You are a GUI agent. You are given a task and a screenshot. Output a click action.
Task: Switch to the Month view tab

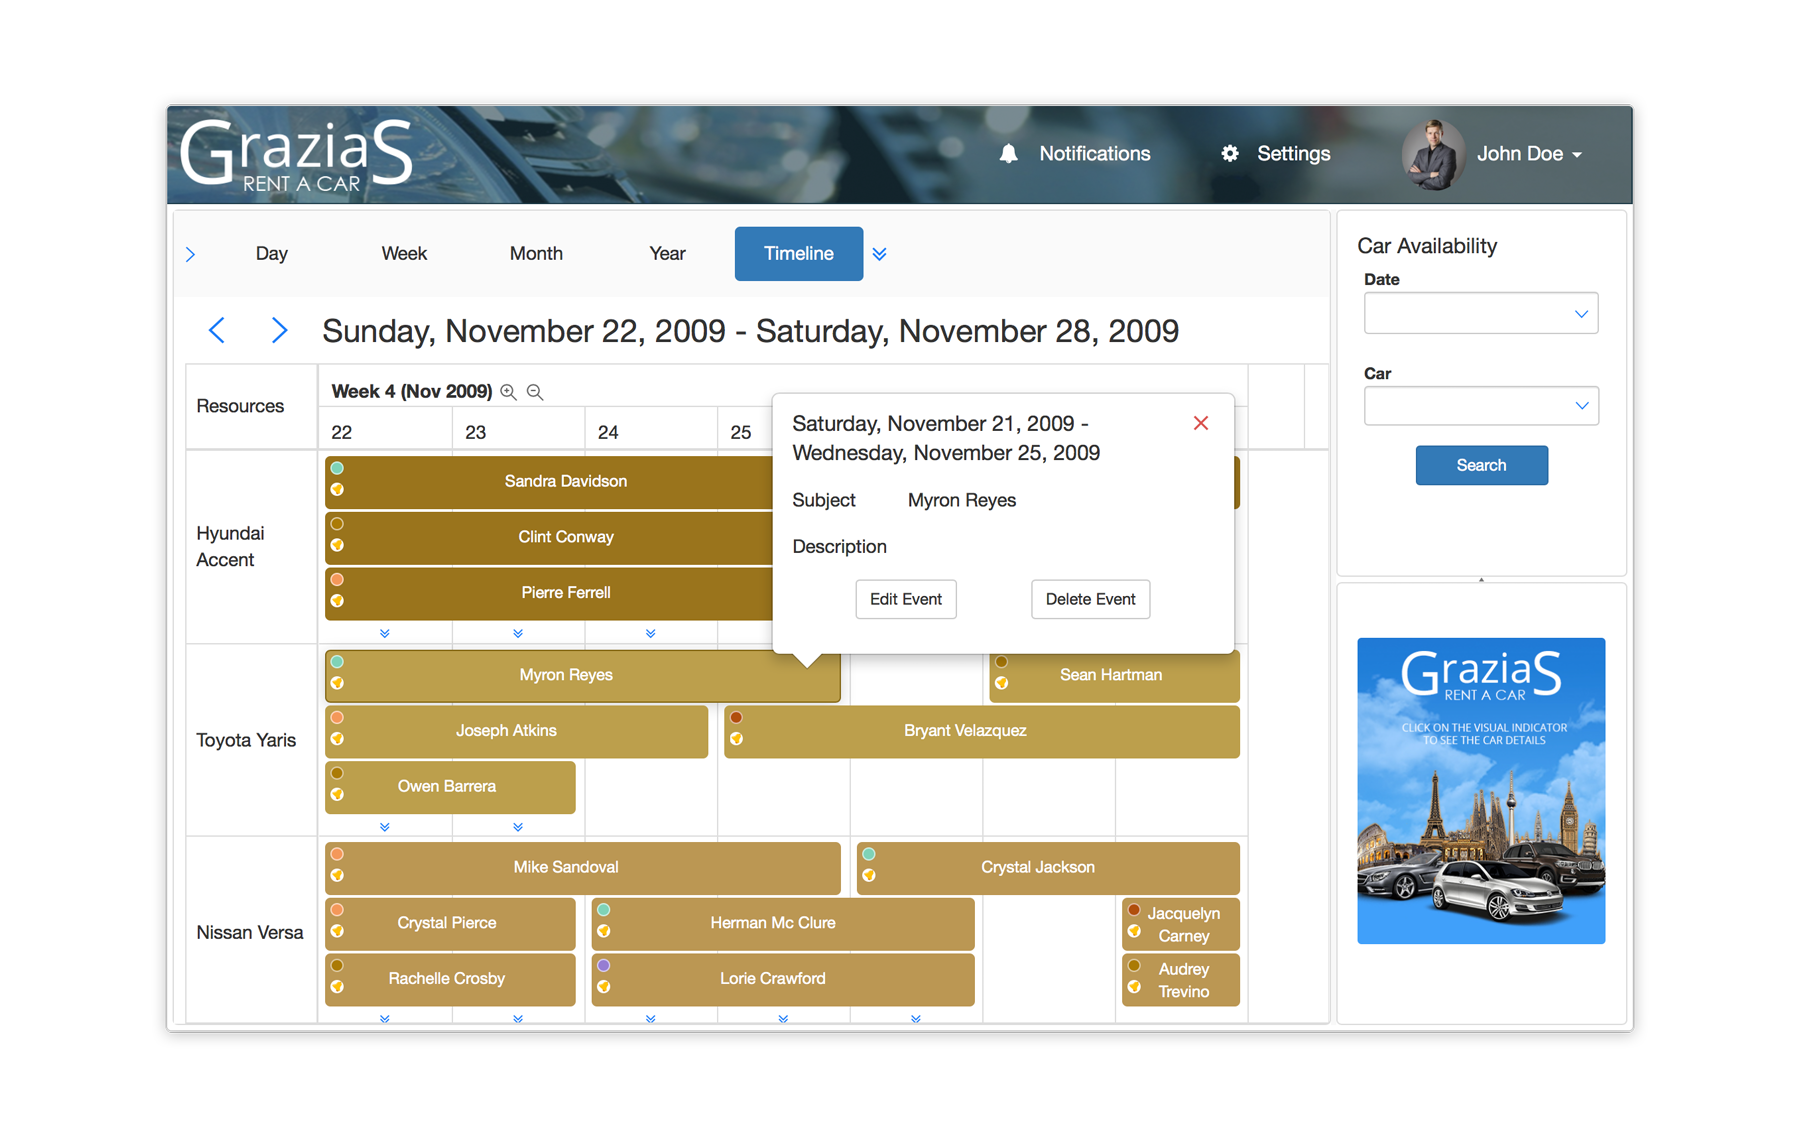536,254
